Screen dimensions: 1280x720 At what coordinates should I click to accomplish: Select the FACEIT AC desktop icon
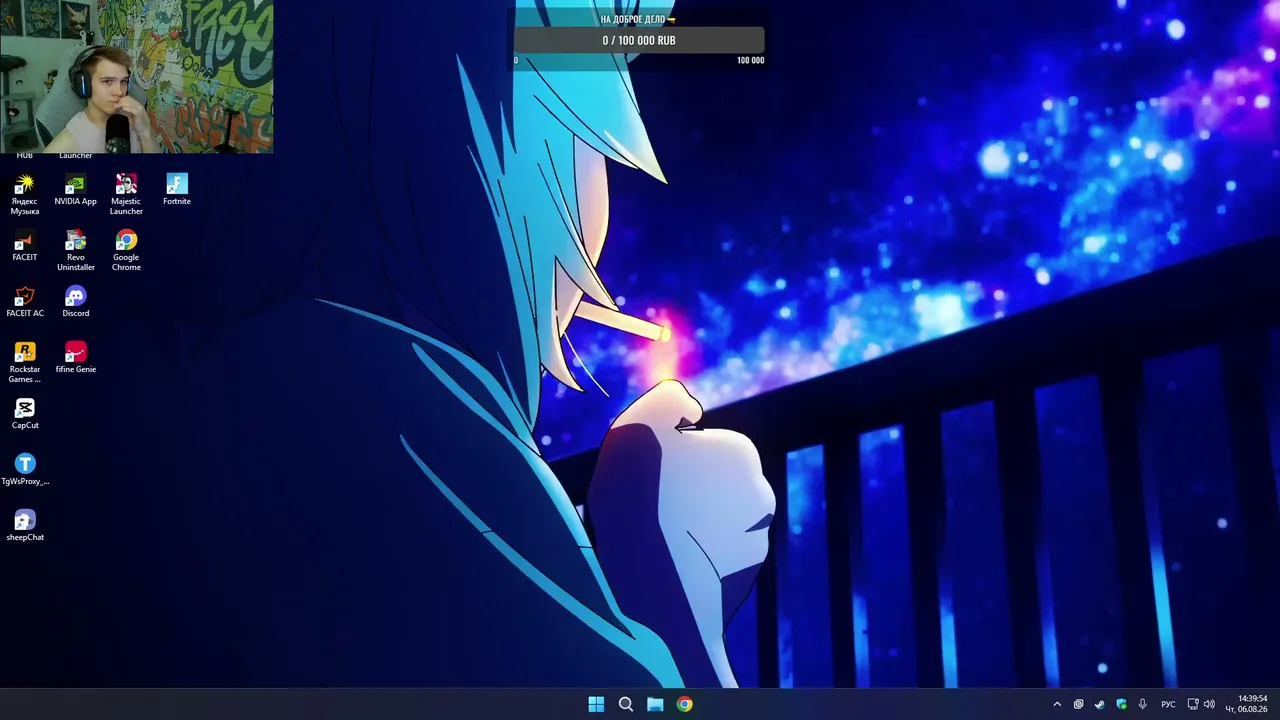25,302
